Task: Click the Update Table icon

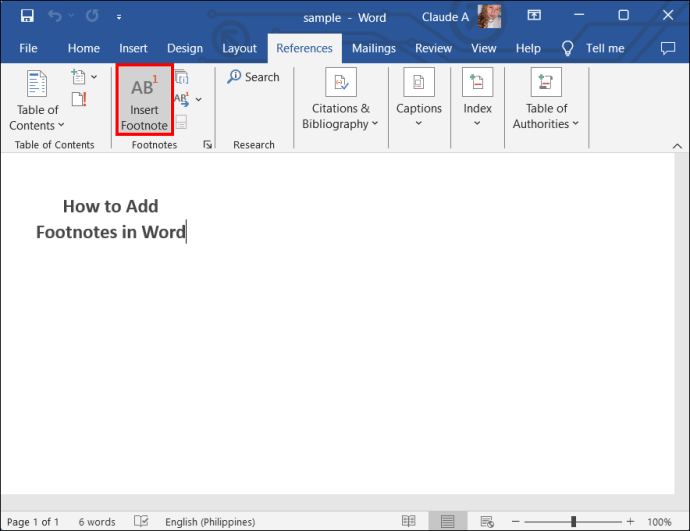Action: [79, 99]
